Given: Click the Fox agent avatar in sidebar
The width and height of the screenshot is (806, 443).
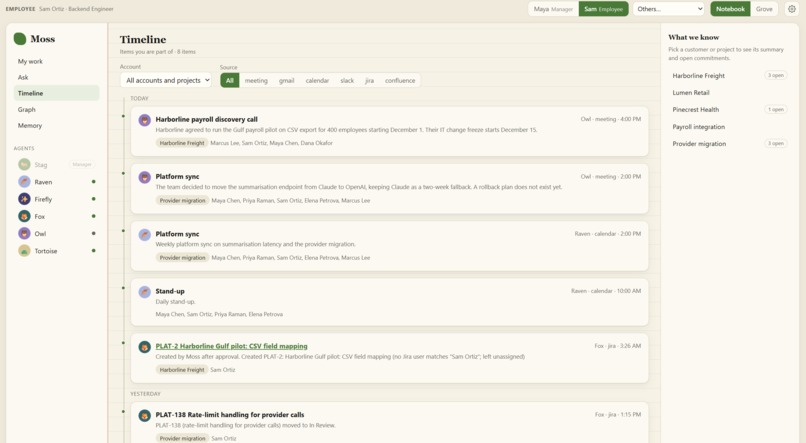Looking at the screenshot, I should coord(24,216).
